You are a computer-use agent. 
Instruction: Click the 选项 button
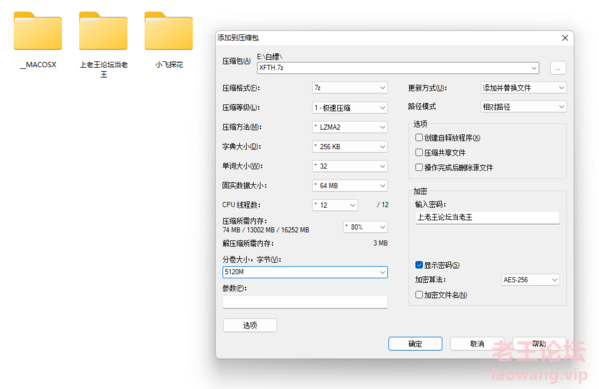coord(250,325)
